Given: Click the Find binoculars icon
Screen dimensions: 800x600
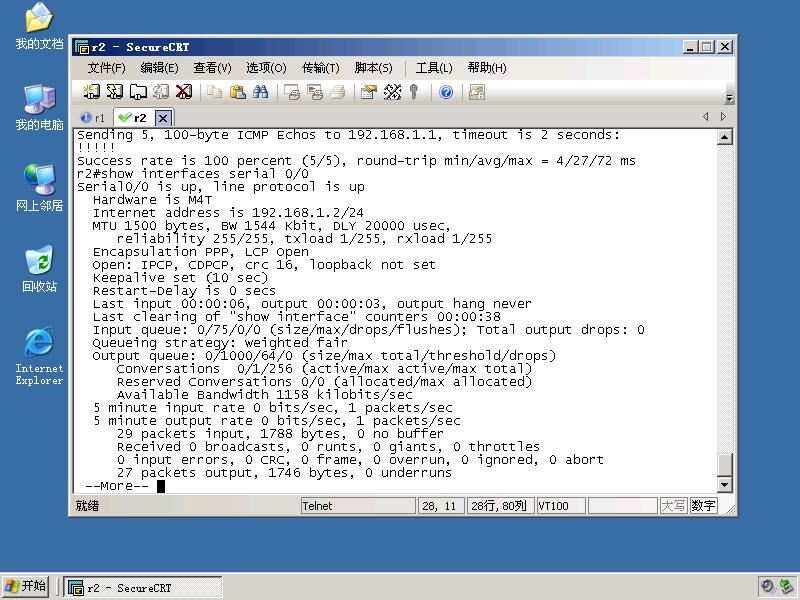Looking at the screenshot, I should [261, 92].
